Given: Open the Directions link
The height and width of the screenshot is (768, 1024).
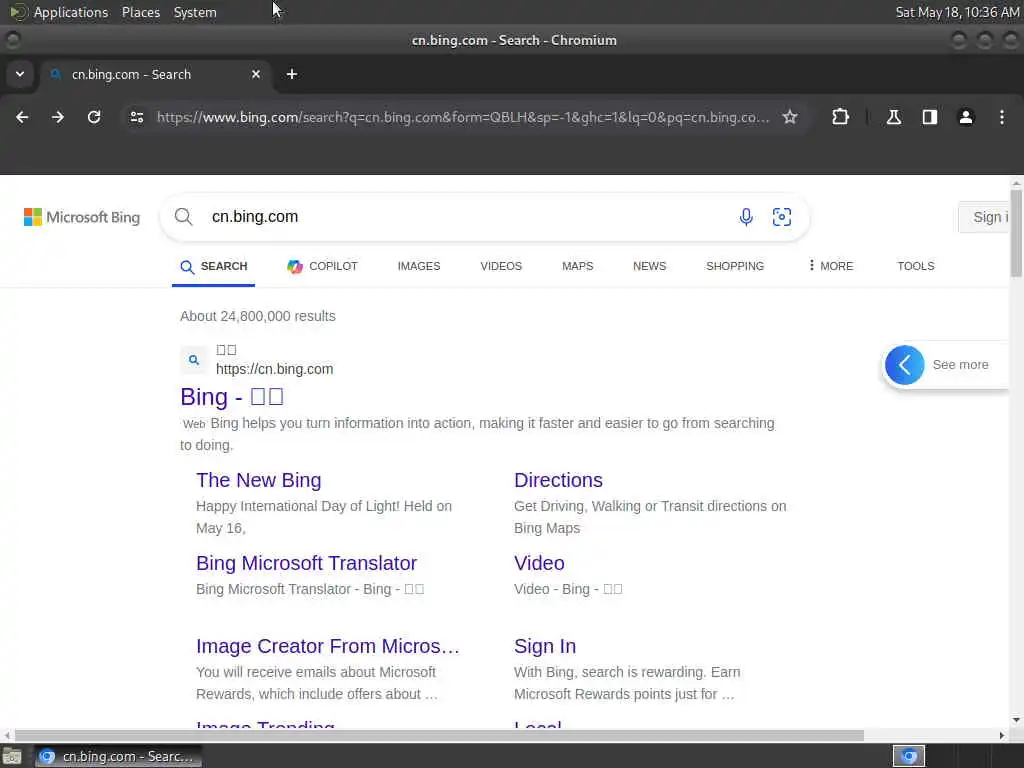Looking at the screenshot, I should (558, 480).
